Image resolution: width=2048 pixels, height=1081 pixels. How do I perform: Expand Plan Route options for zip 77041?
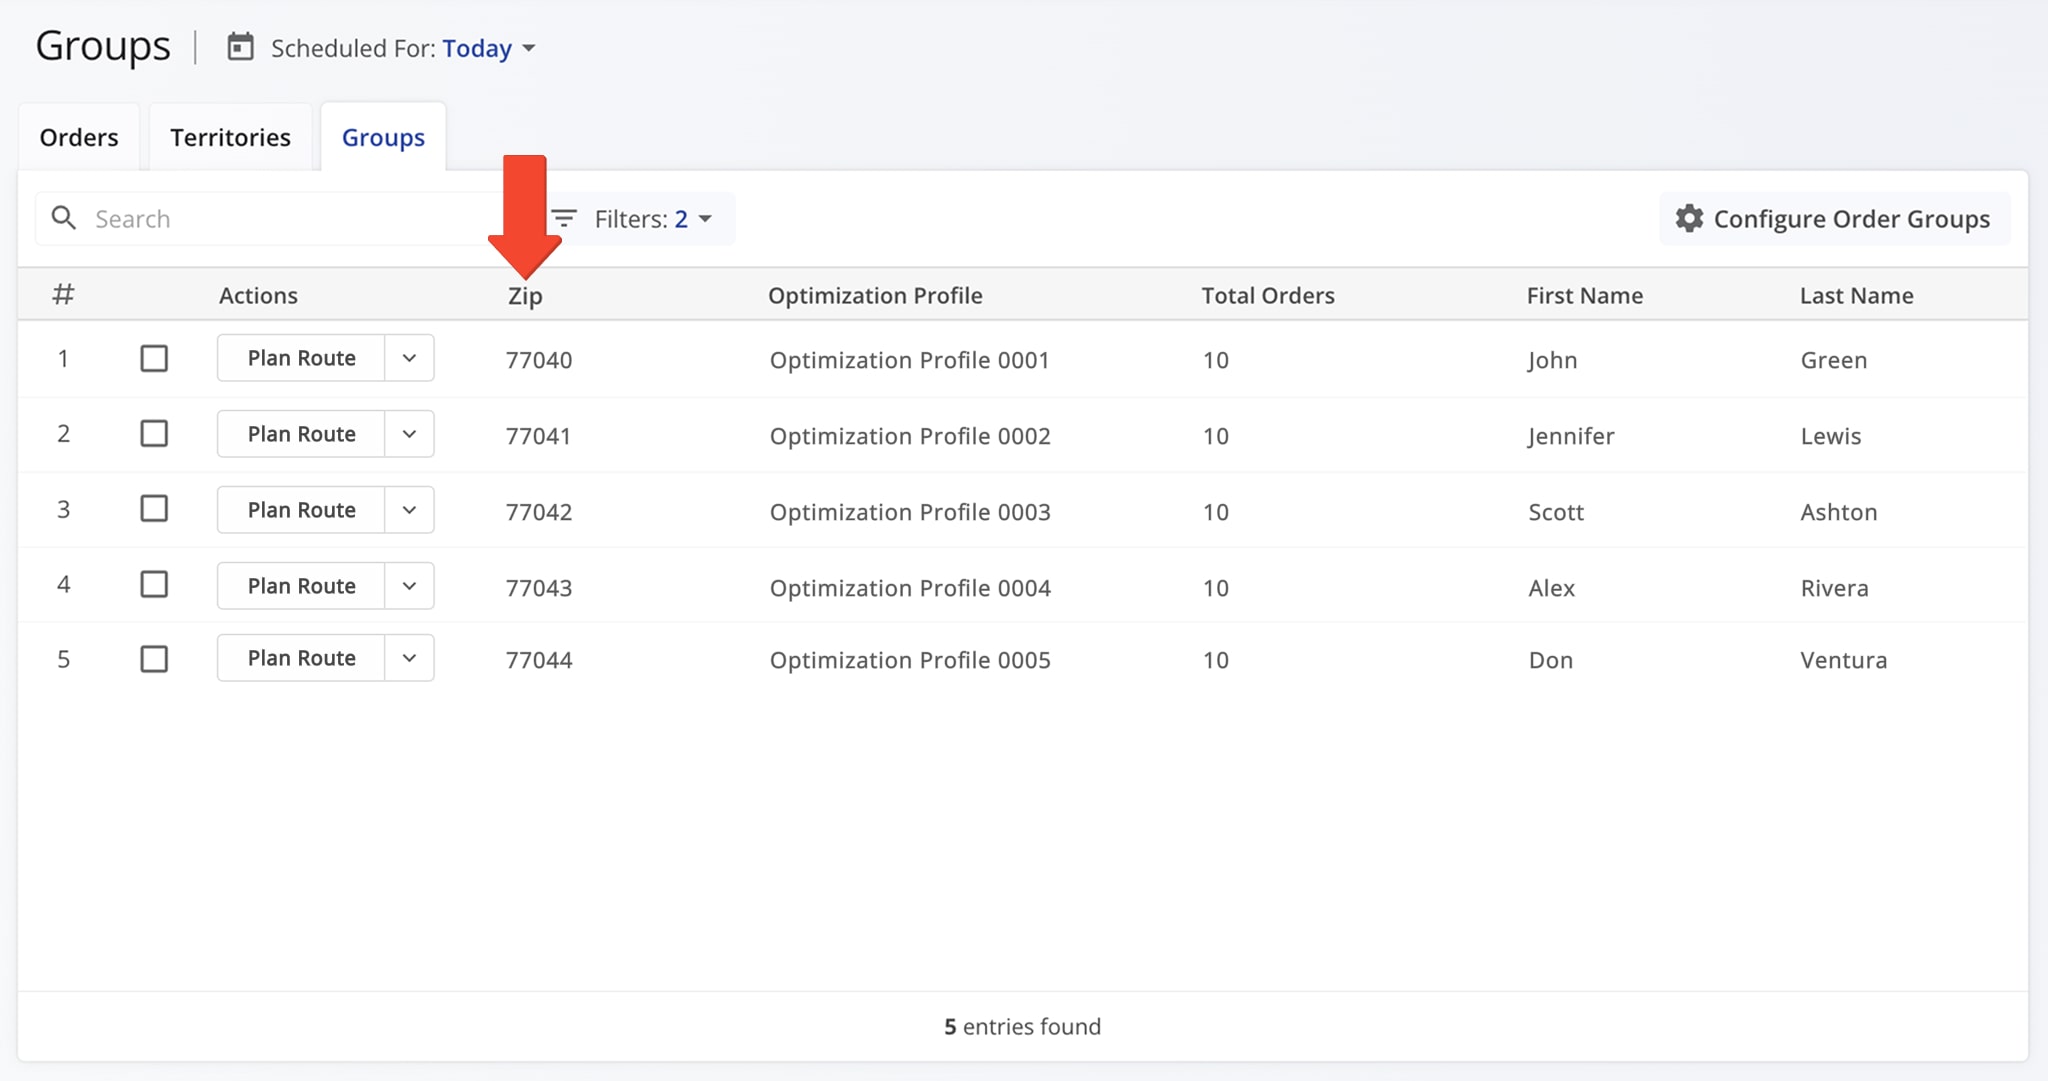tap(409, 434)
